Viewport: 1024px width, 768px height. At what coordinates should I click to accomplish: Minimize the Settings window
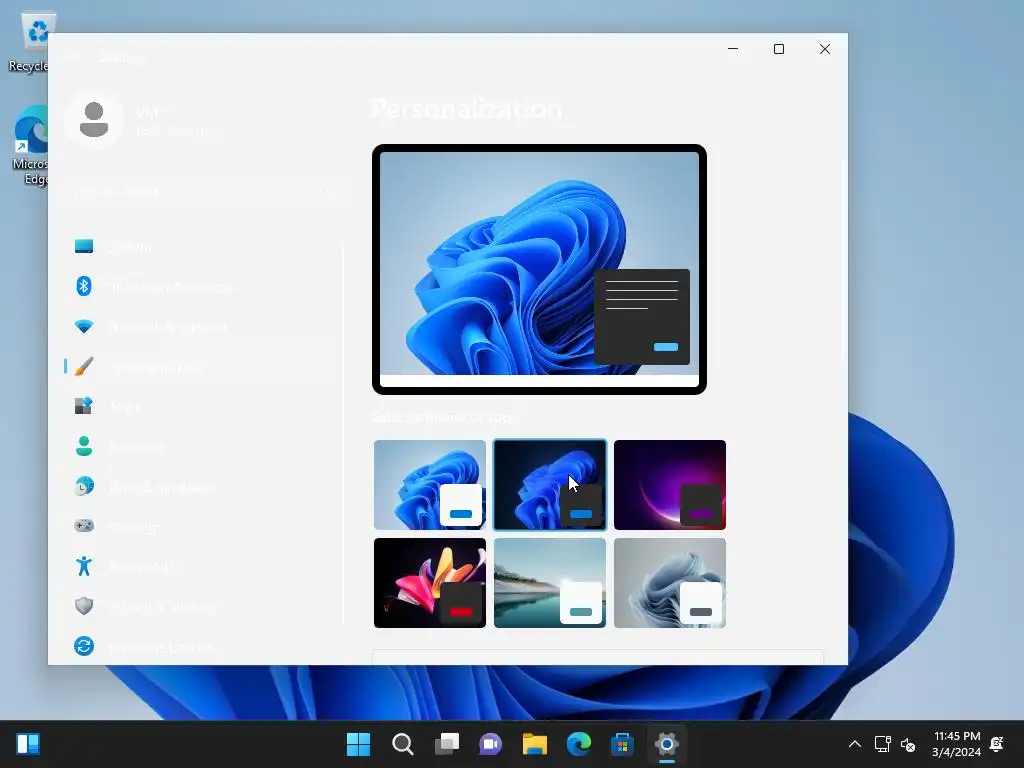pos(733,49)
